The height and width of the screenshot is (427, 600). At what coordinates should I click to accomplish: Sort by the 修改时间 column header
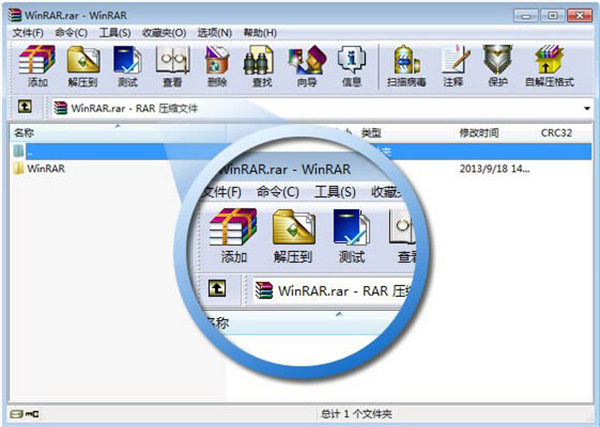coord(479,133)
